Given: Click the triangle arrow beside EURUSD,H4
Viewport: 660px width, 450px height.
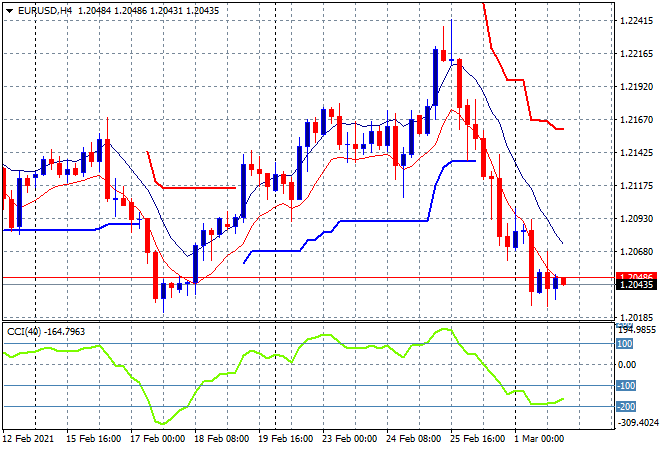Looking at the screenshot, I should pos(9,11).
